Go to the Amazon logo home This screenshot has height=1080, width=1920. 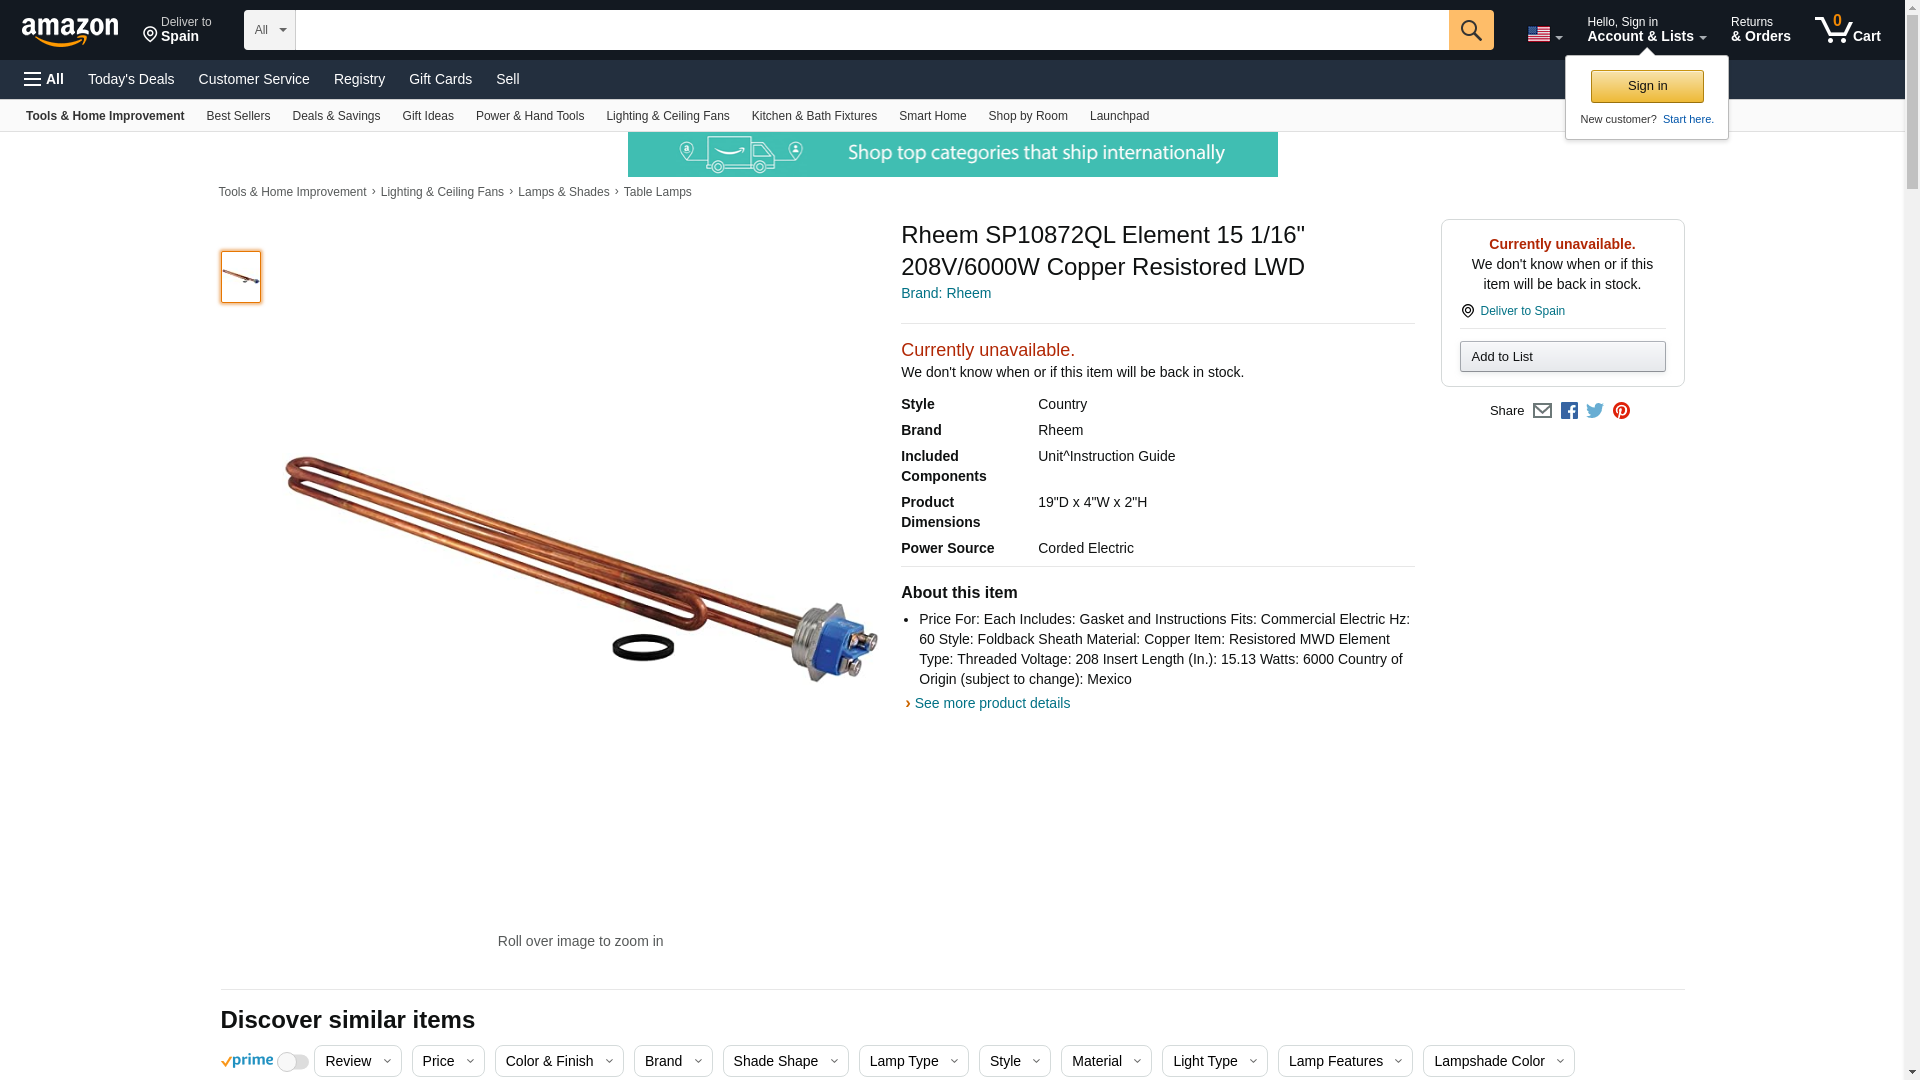pyautogui.click(x=70, y=31)
